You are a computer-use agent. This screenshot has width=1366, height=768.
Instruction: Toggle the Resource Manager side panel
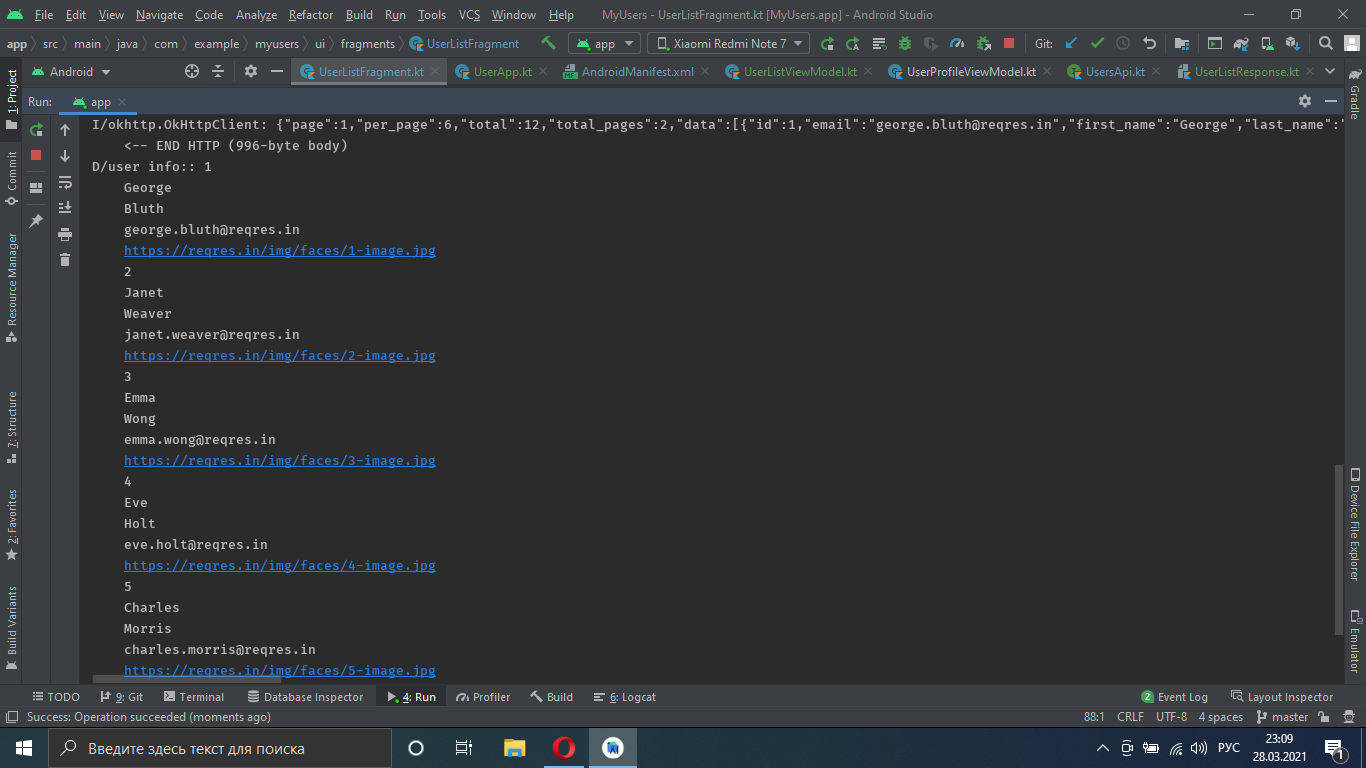pos(11,287)
